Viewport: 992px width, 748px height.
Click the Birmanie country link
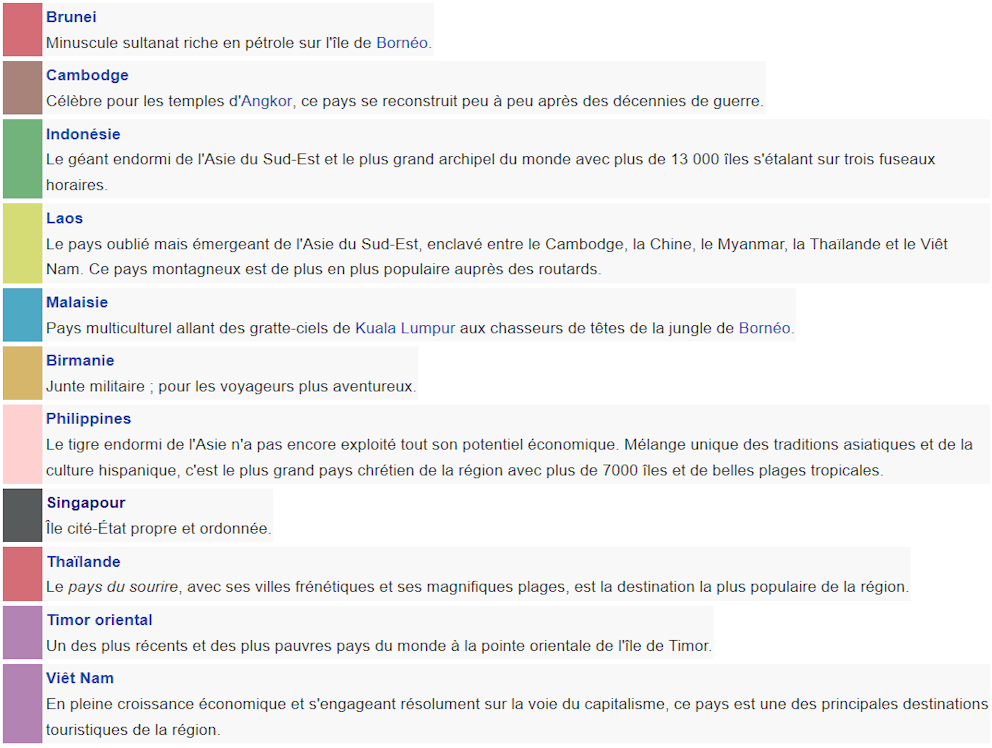pyautogui.click(x=80, y=361)
